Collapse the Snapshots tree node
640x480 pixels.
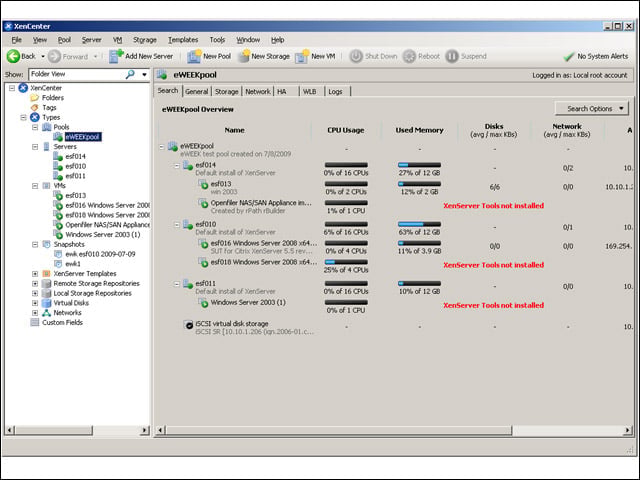(x=35, y=244)
